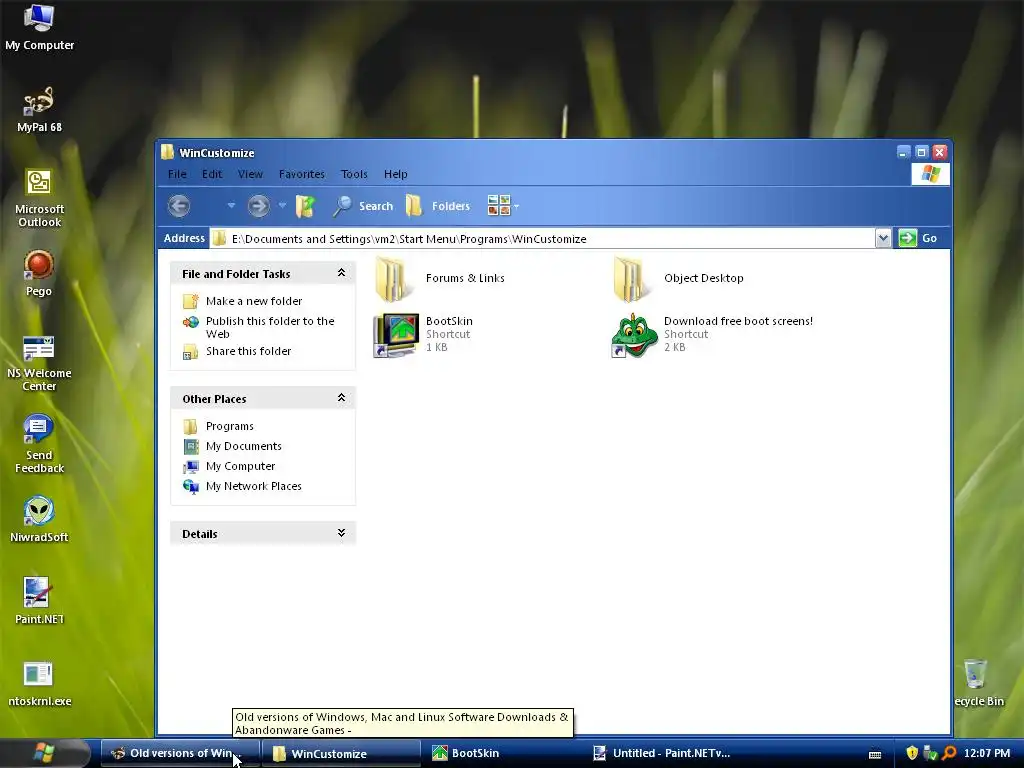Viewport: 1024px width, 768px height.
Task: Toggle the Folders pane button
Action: 438,206
